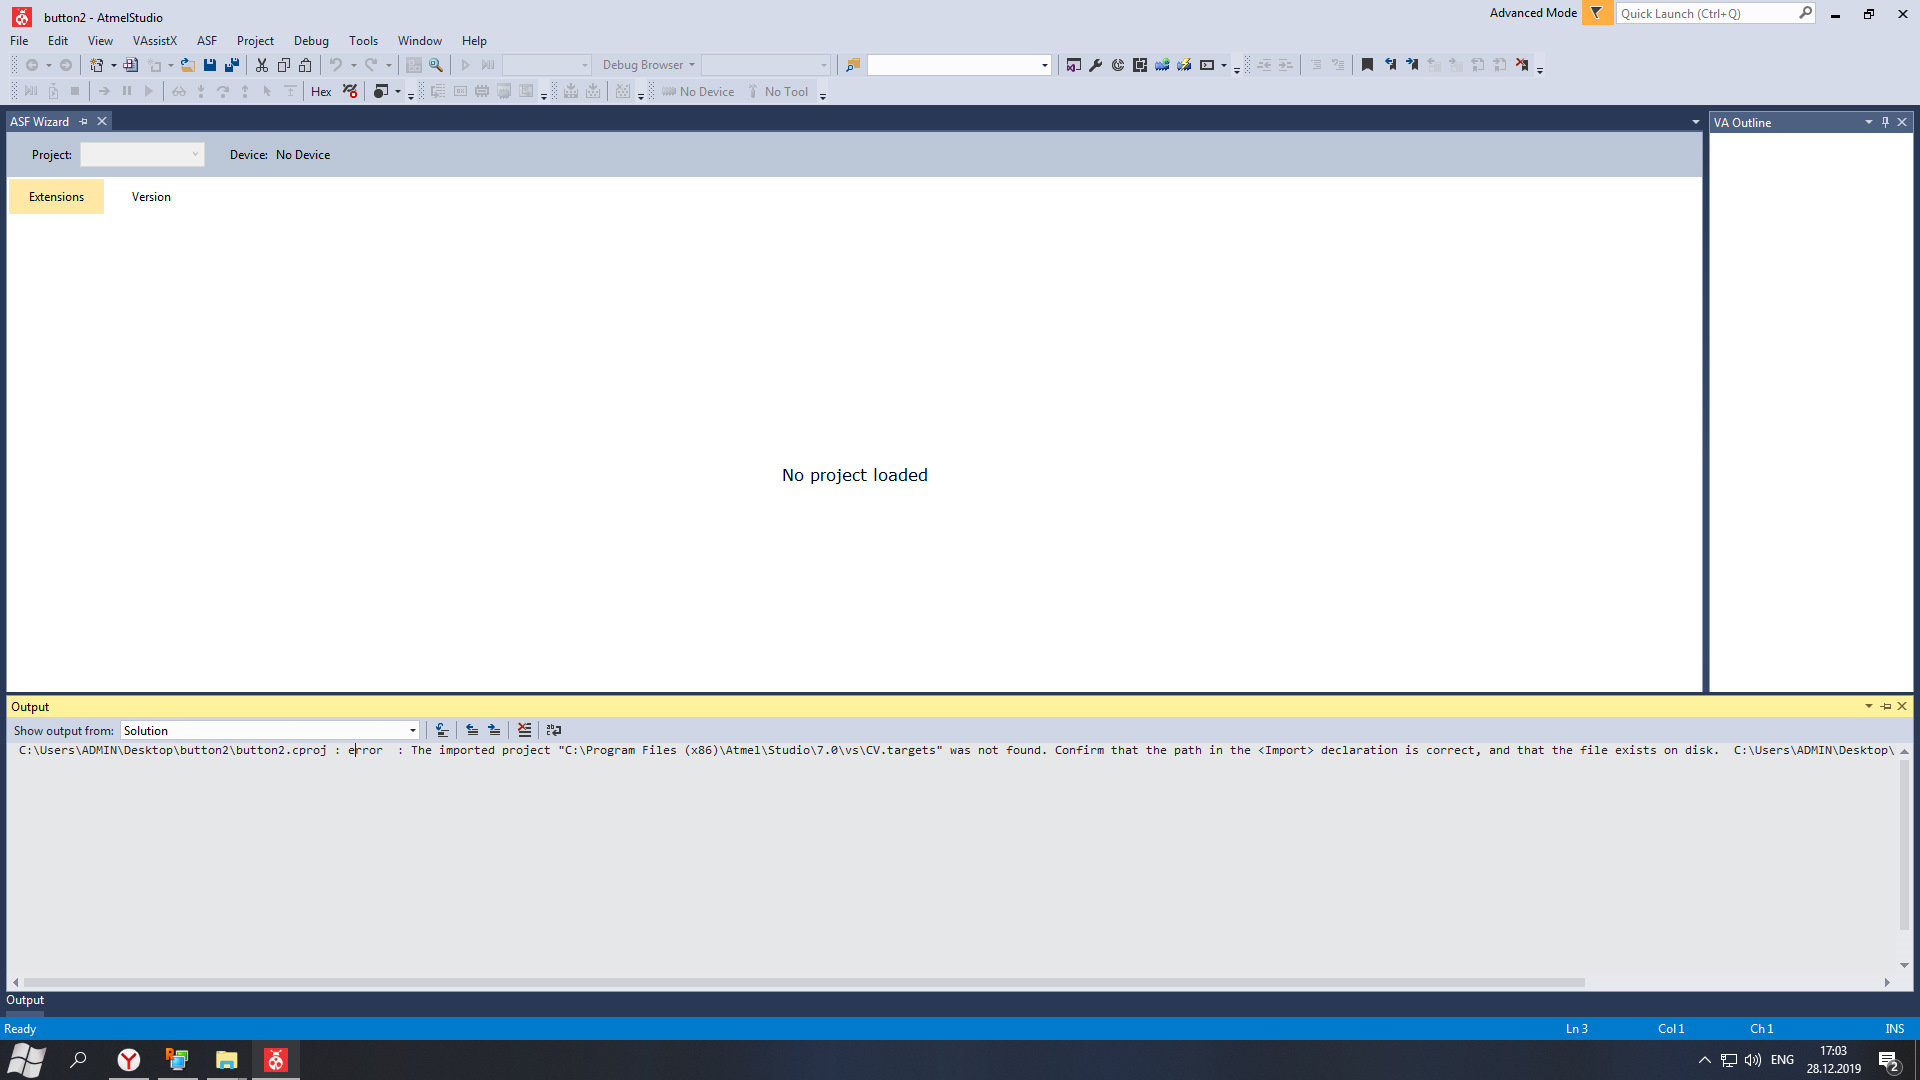Click the No Device button
This screenshot has height=1080, width=1920.
click(698, 91)
